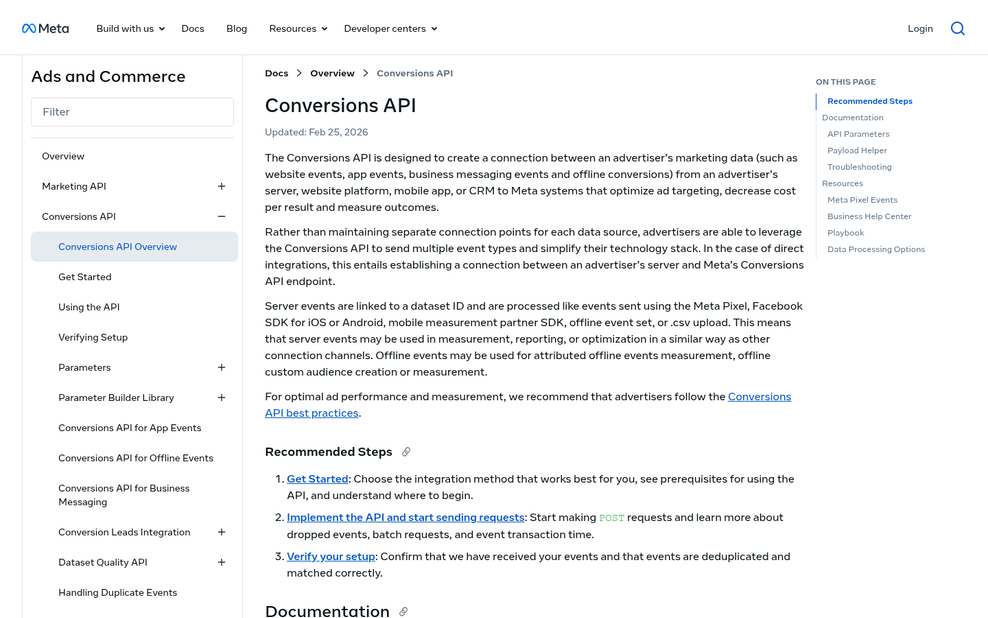This screenshot has height=618, width=988.
Task: Jump to API Parameters in page outline
Action: point(858,134)
